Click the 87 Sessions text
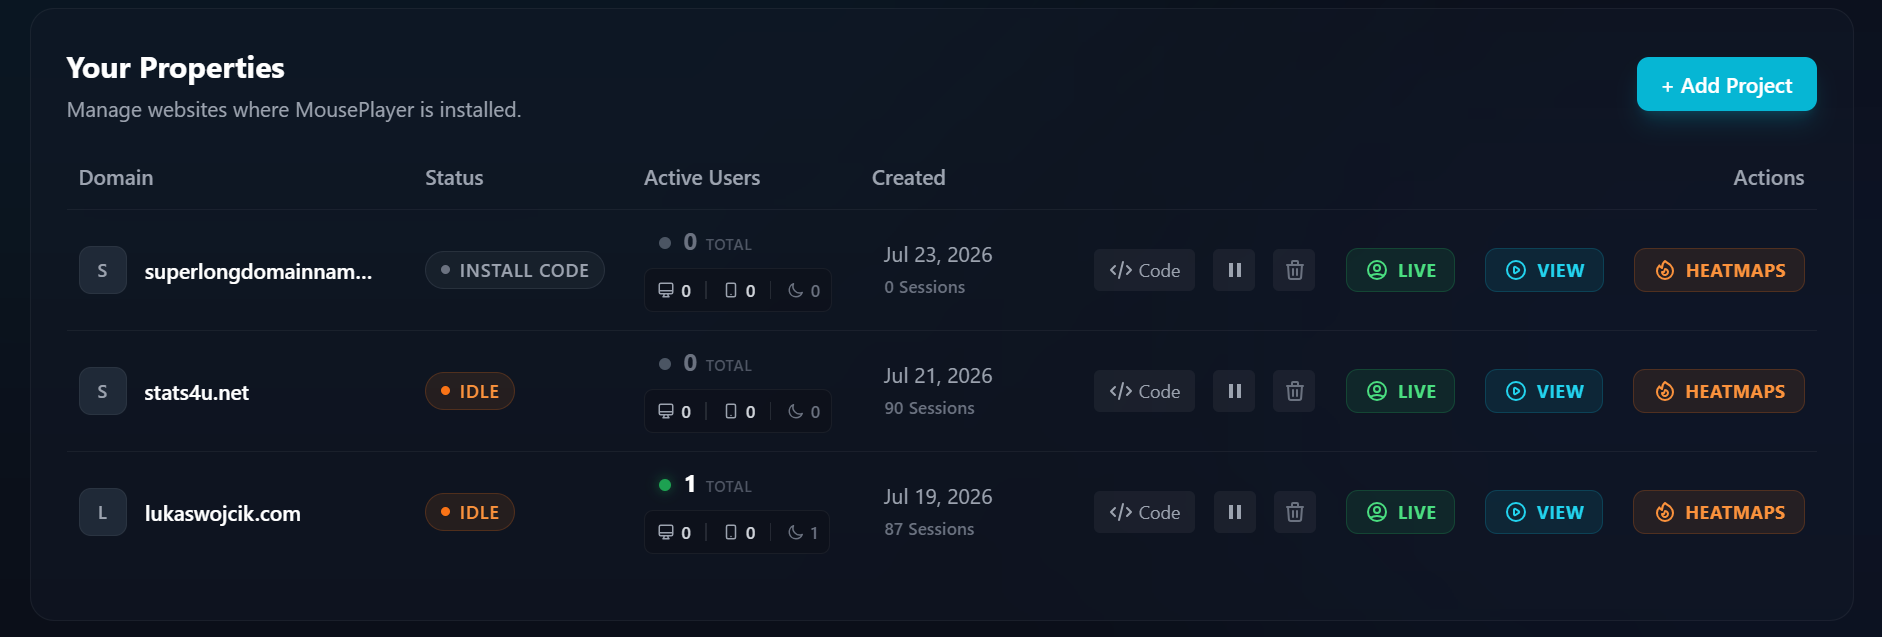Viewport: 1882px width, 637px height. pyautogui.click(x=929, y=529)
